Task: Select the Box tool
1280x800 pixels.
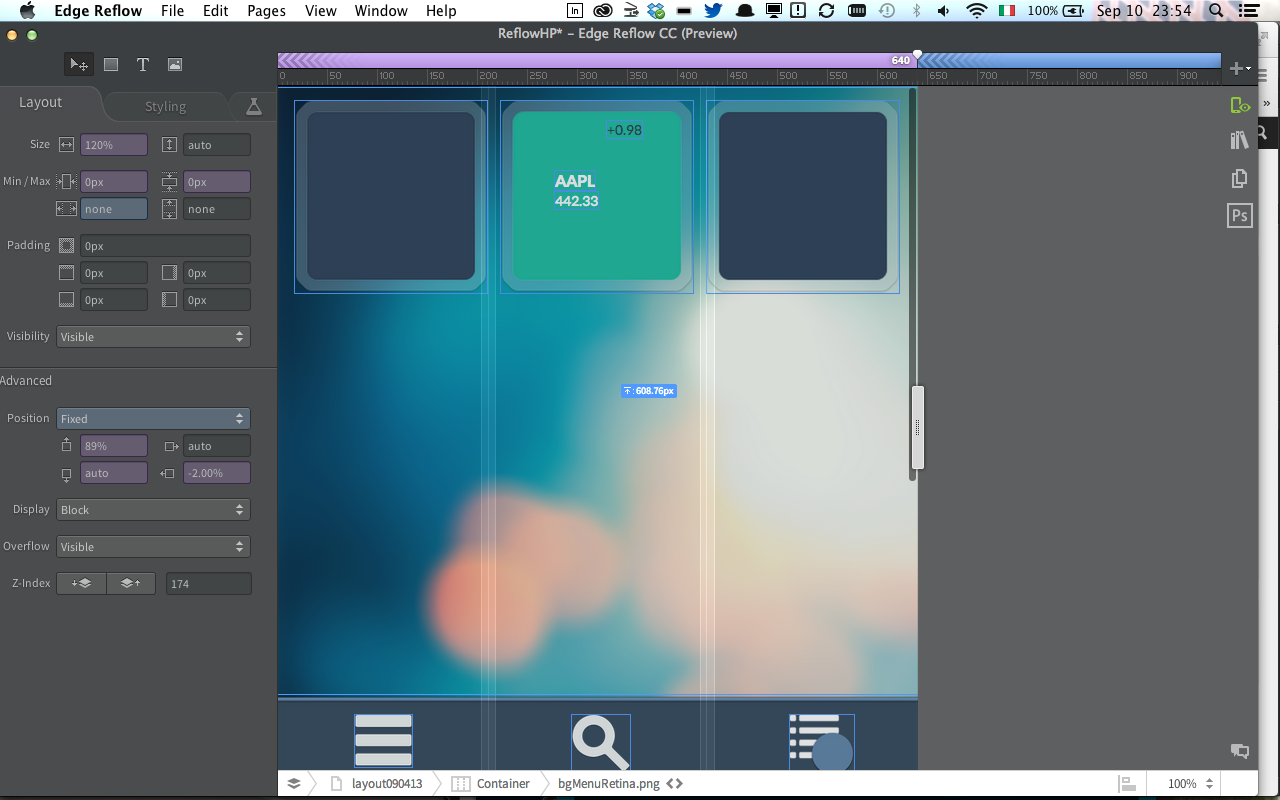Action: pos(111,65)
